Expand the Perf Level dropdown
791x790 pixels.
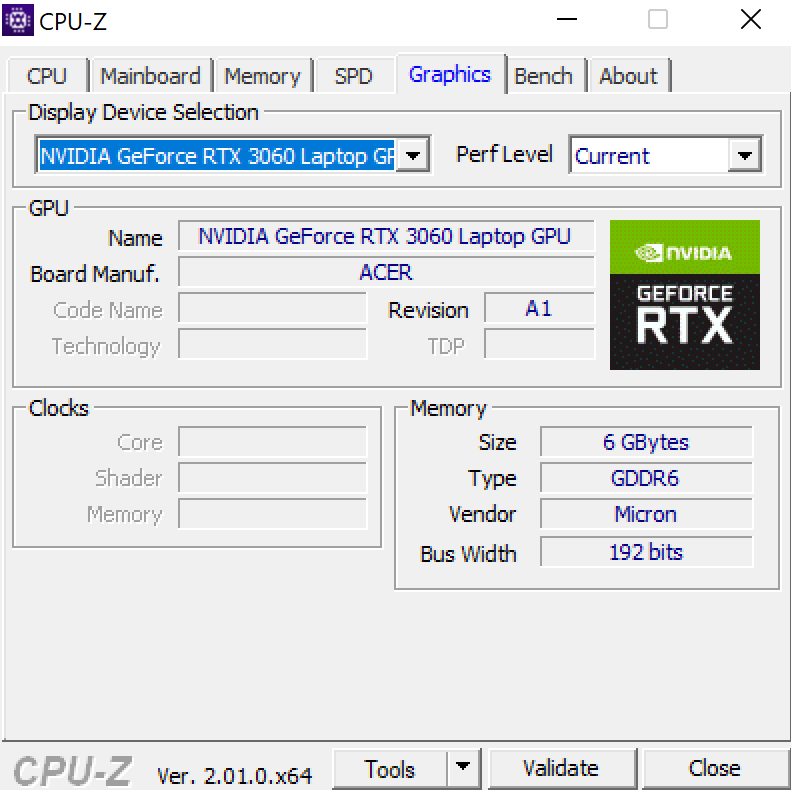[743, 156]
